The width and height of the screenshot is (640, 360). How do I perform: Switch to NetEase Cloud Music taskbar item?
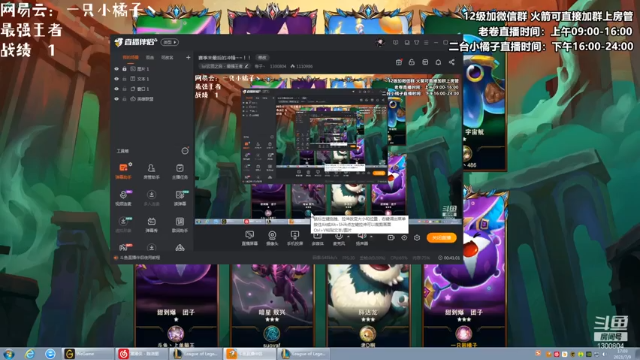pos(141,354)
